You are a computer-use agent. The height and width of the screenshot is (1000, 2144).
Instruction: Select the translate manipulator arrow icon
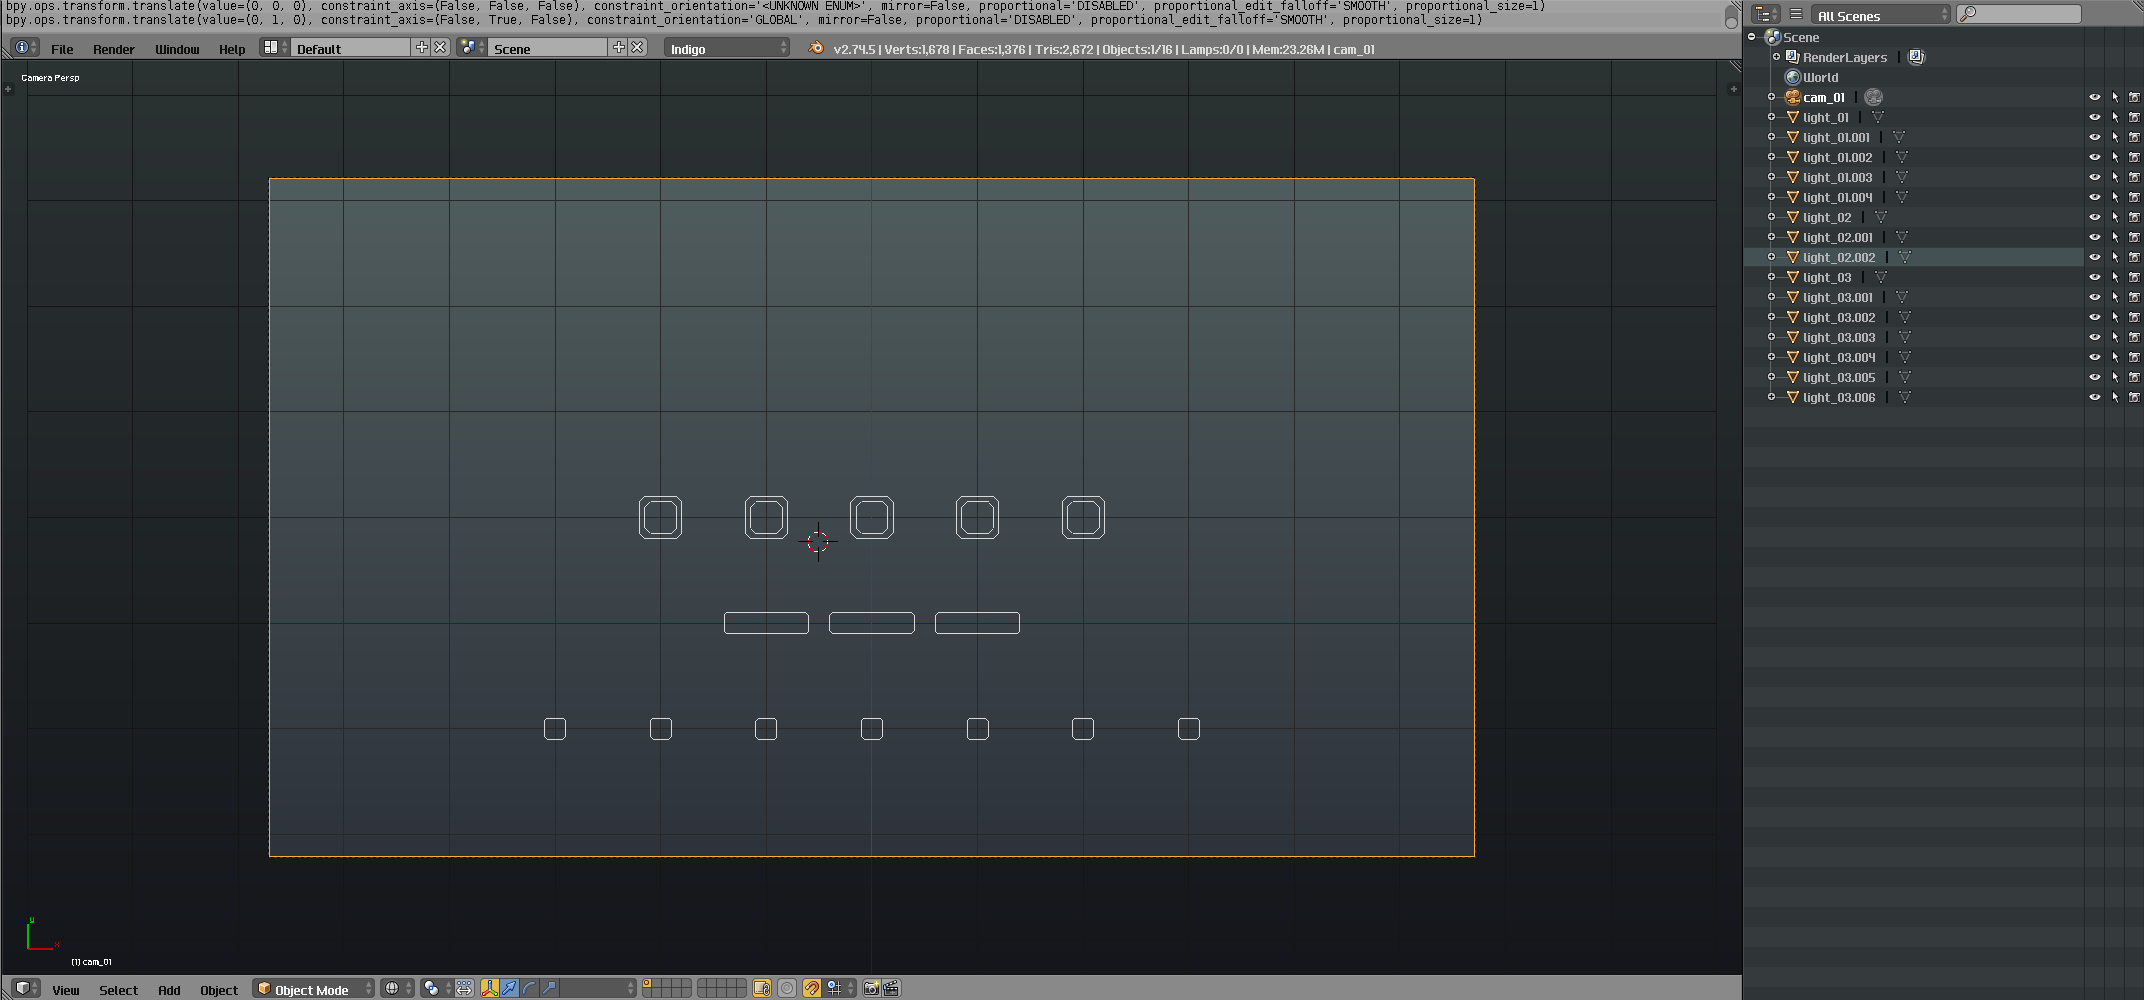click(x=510, y=989)
